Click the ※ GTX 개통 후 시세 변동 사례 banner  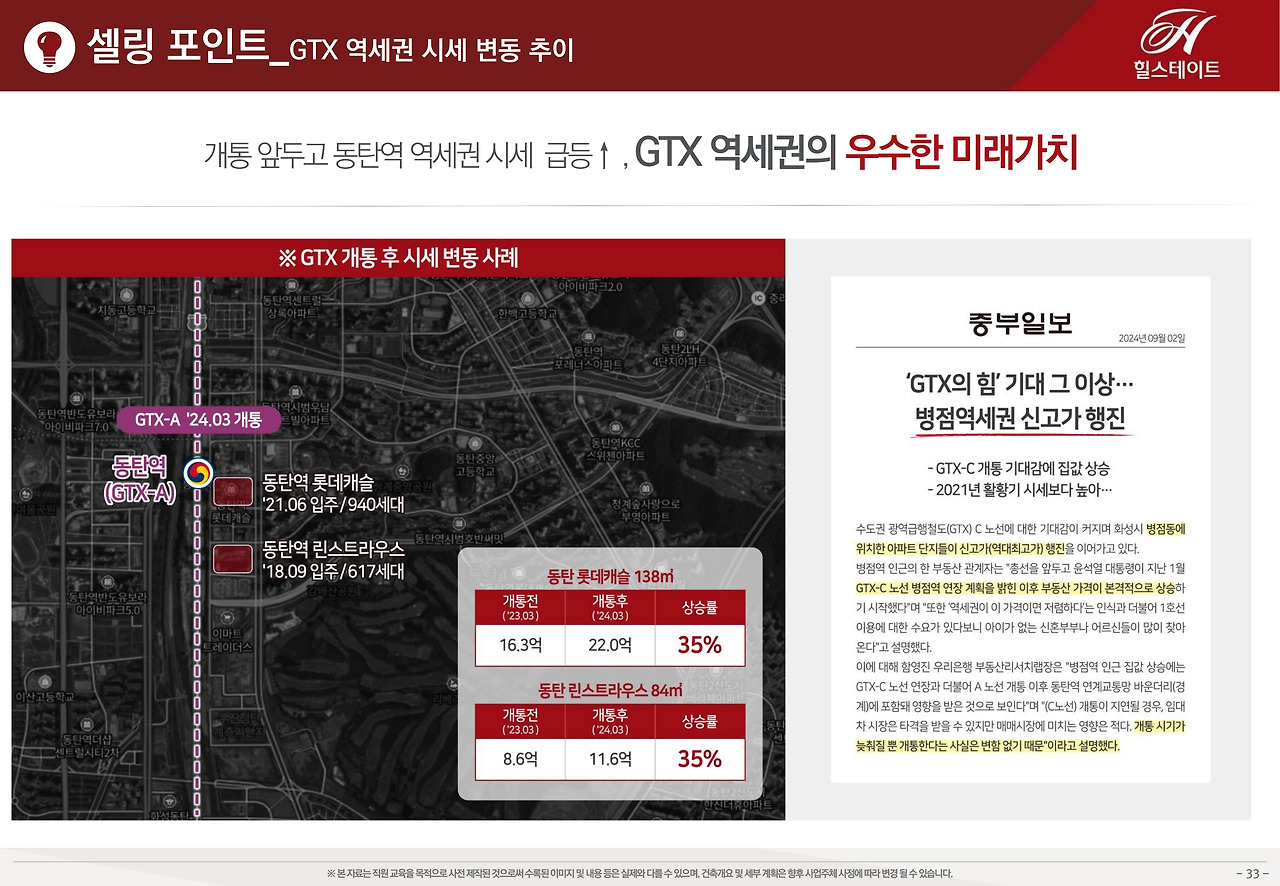click(x=398, y=259)
